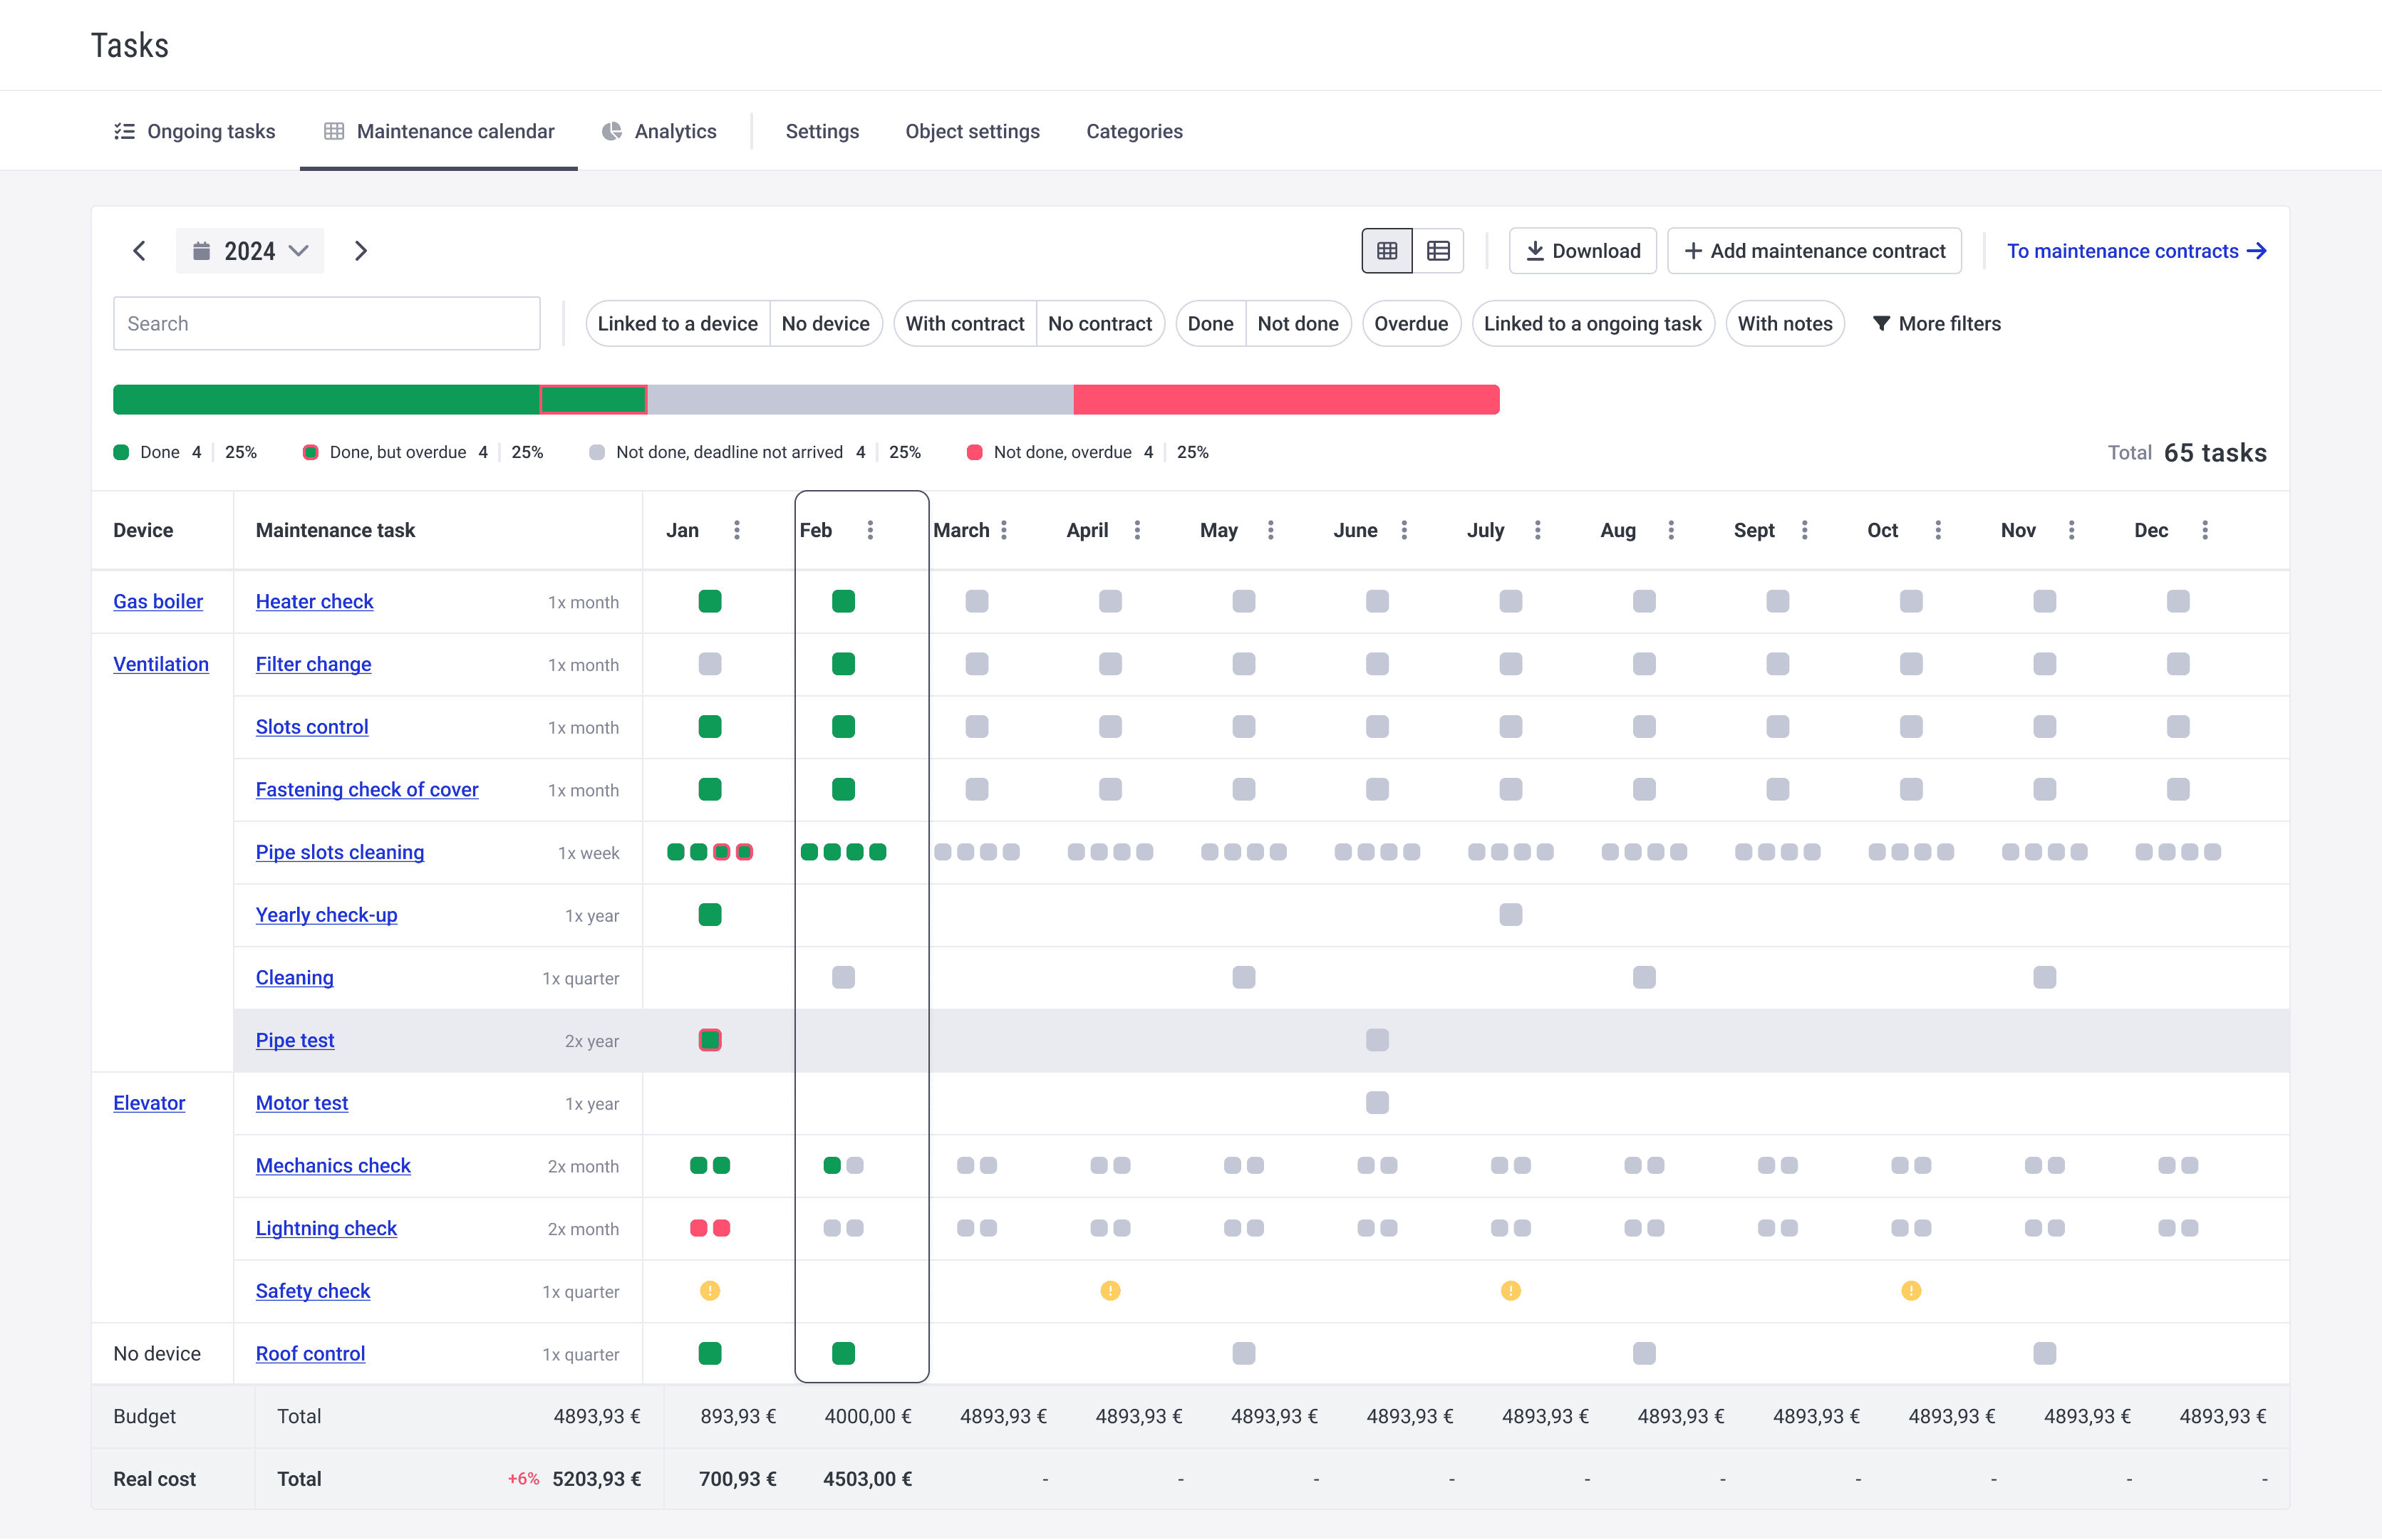Image resolution: width=2382 pixels, height=1540 pixels.
Task: Switch to grid calendar view icon
Action: 1386,251
